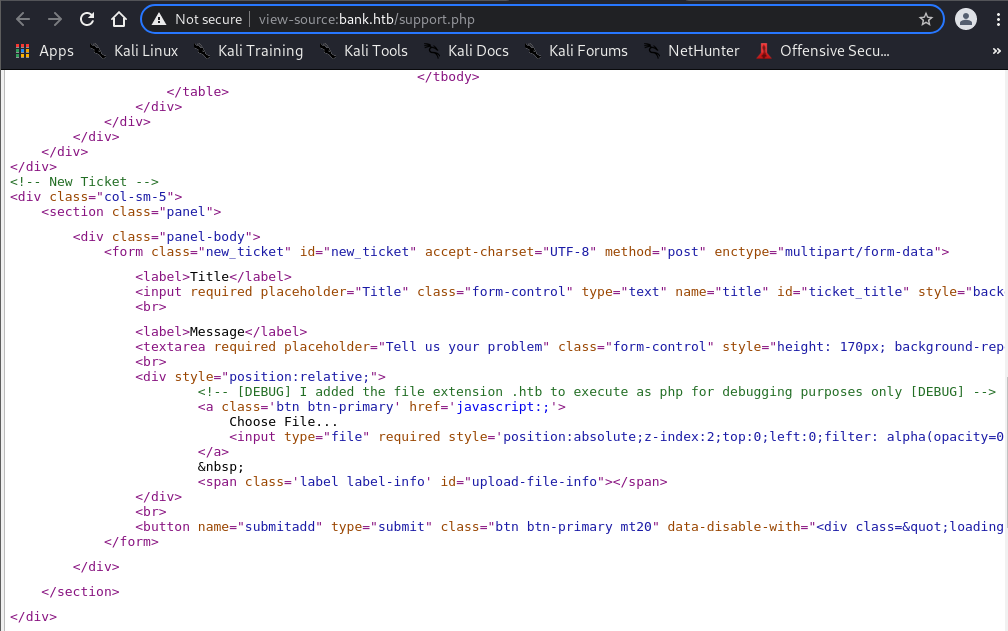
Task: Reload the view-source page
Action: [x=87, y=19]
